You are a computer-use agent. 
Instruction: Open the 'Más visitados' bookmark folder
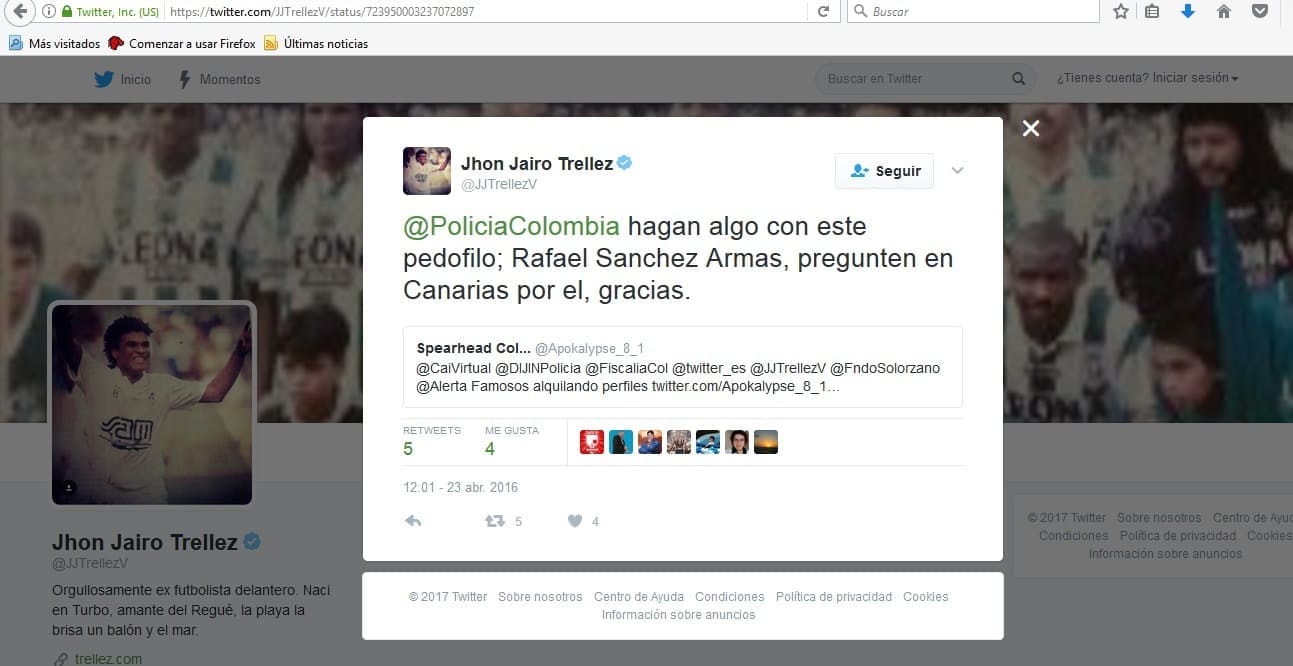point(56,44)
